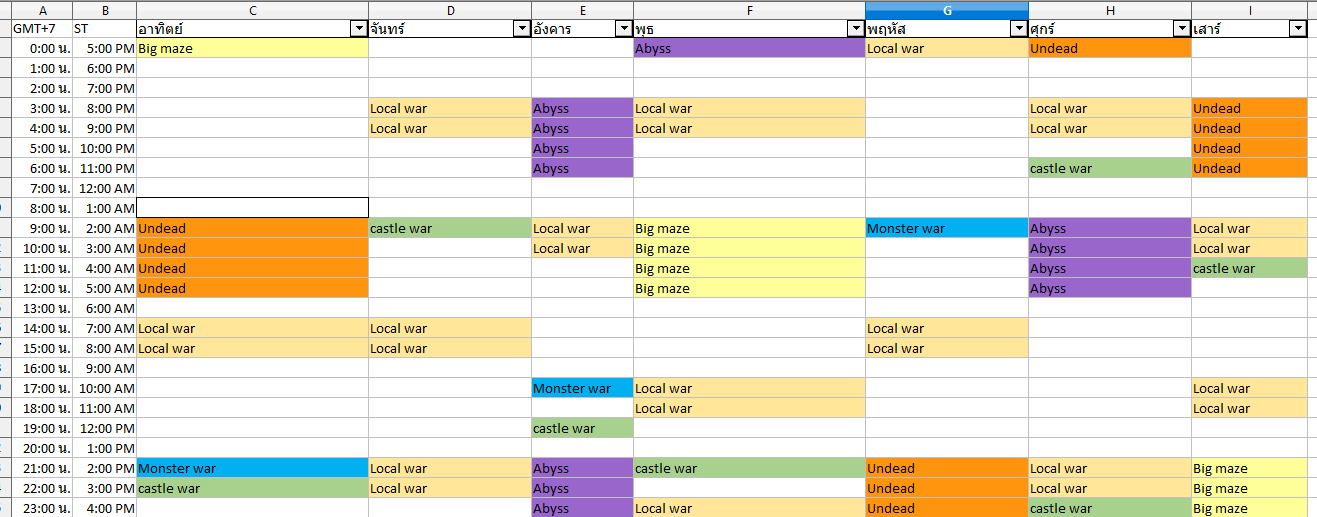Expand the เสาร์ filter dropdown arrow
Screen dimensions: 1317x517
1298,29
